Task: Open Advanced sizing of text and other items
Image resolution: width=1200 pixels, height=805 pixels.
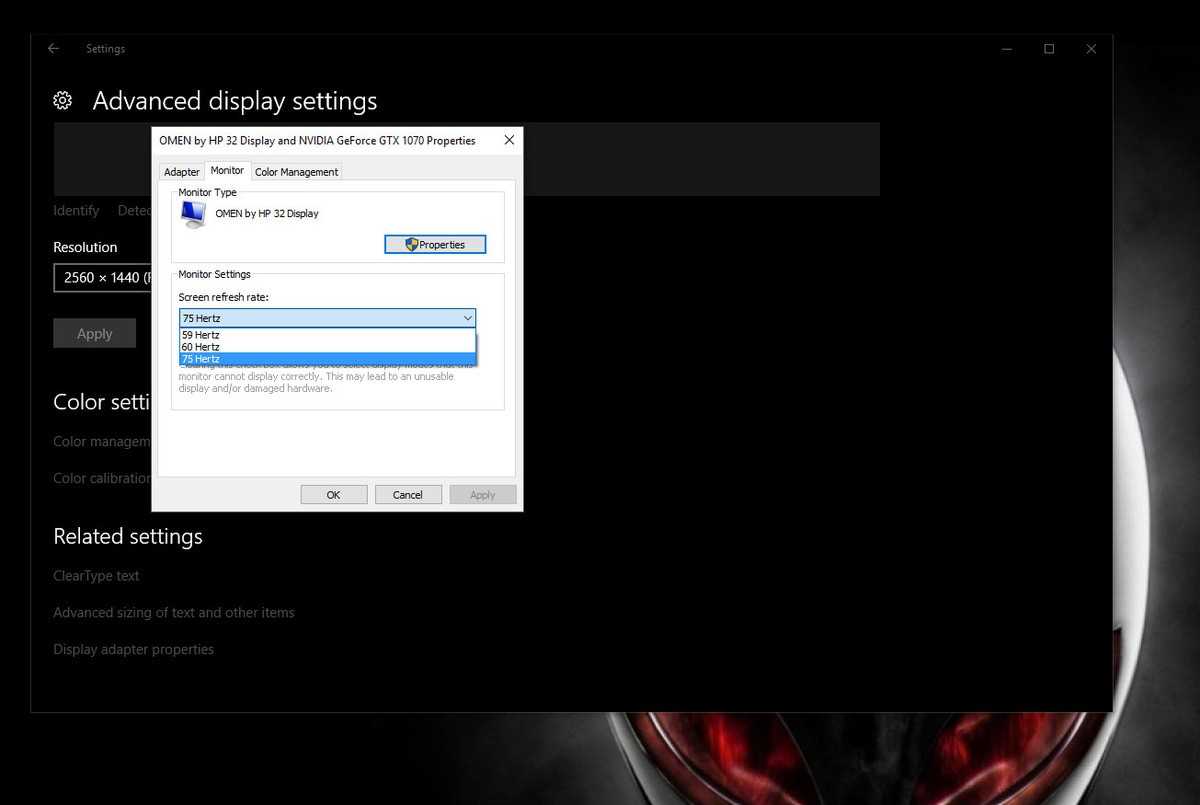Action: pyautogui.click(x=173, y=612)
